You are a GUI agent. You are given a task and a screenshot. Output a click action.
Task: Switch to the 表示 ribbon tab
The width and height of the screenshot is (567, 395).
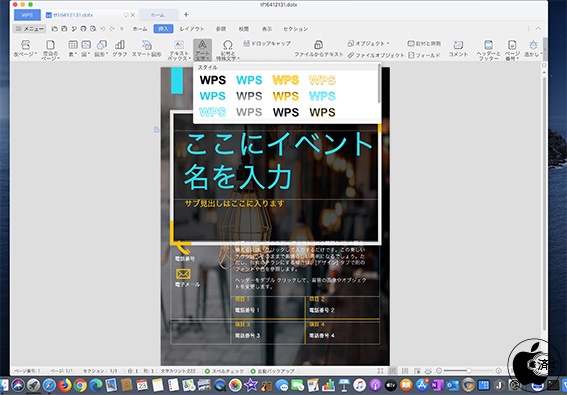point(267,29)
